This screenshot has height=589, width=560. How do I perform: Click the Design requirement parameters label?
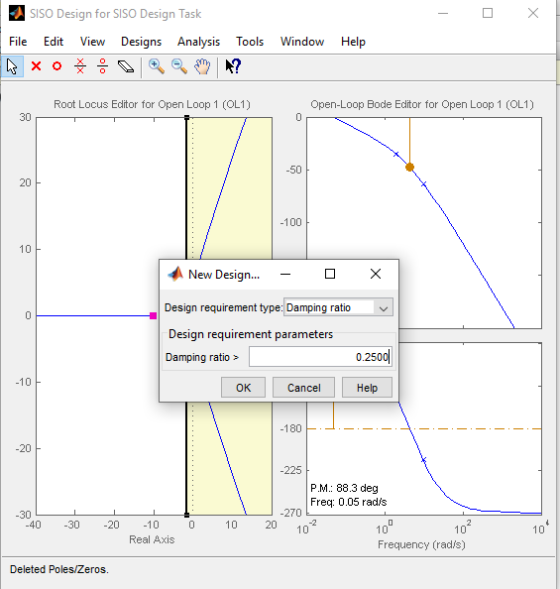click(251, 334)
